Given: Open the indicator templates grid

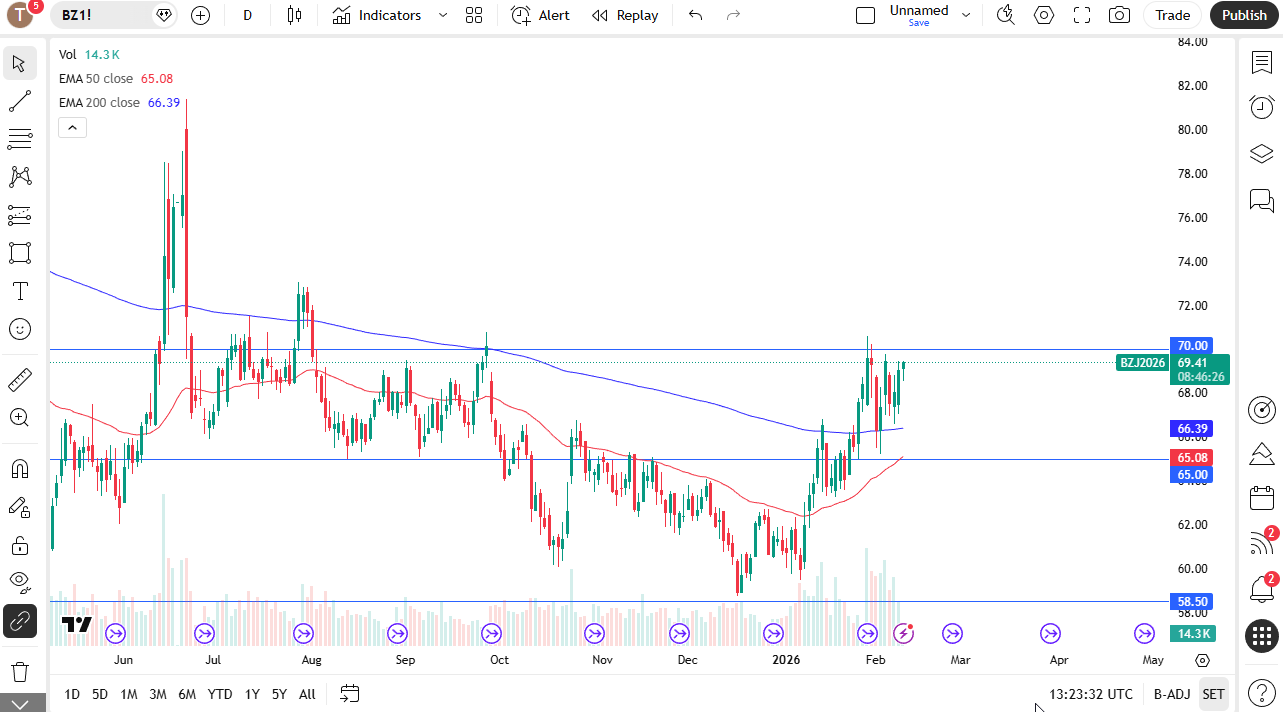Looking at the screenshot, I should [x=474, y=15].
